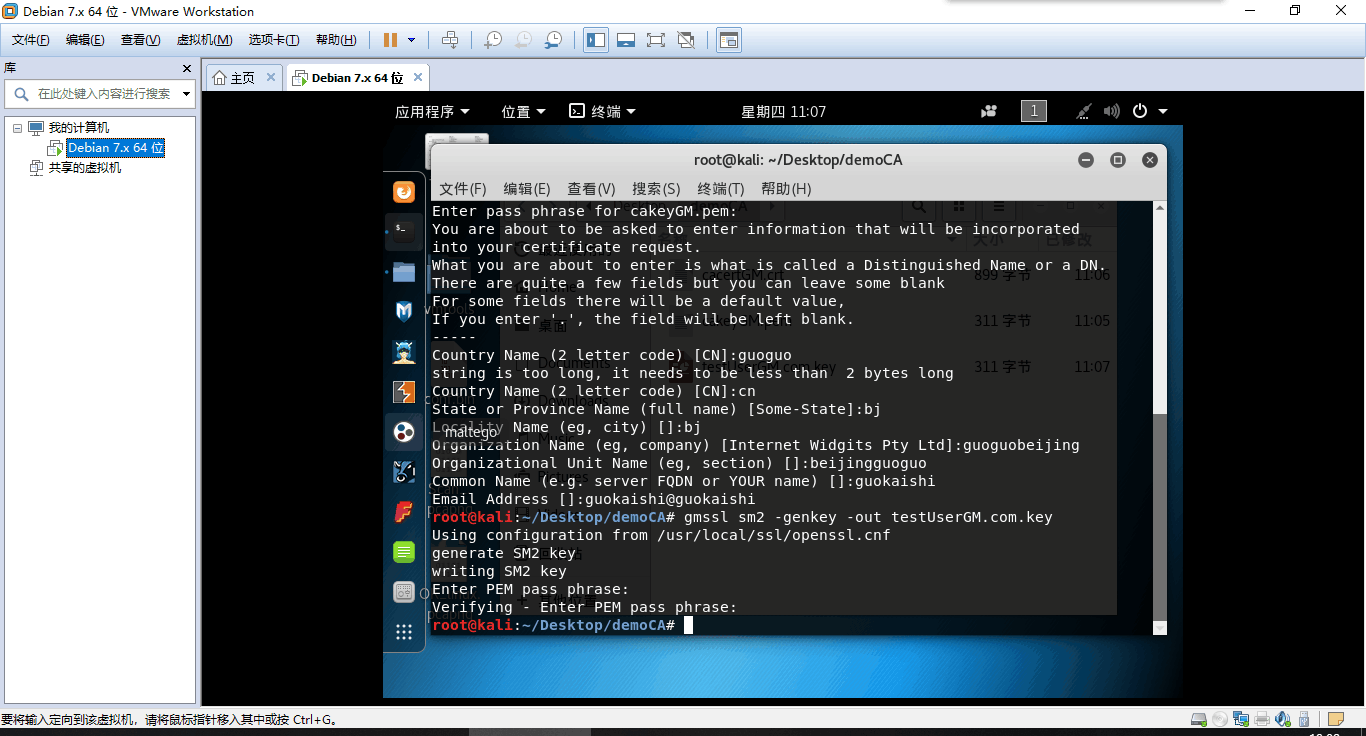Viewport: 1366px width, 736px height.
Task: Show all applications grid in the dock
Action: tap(404, 632)
